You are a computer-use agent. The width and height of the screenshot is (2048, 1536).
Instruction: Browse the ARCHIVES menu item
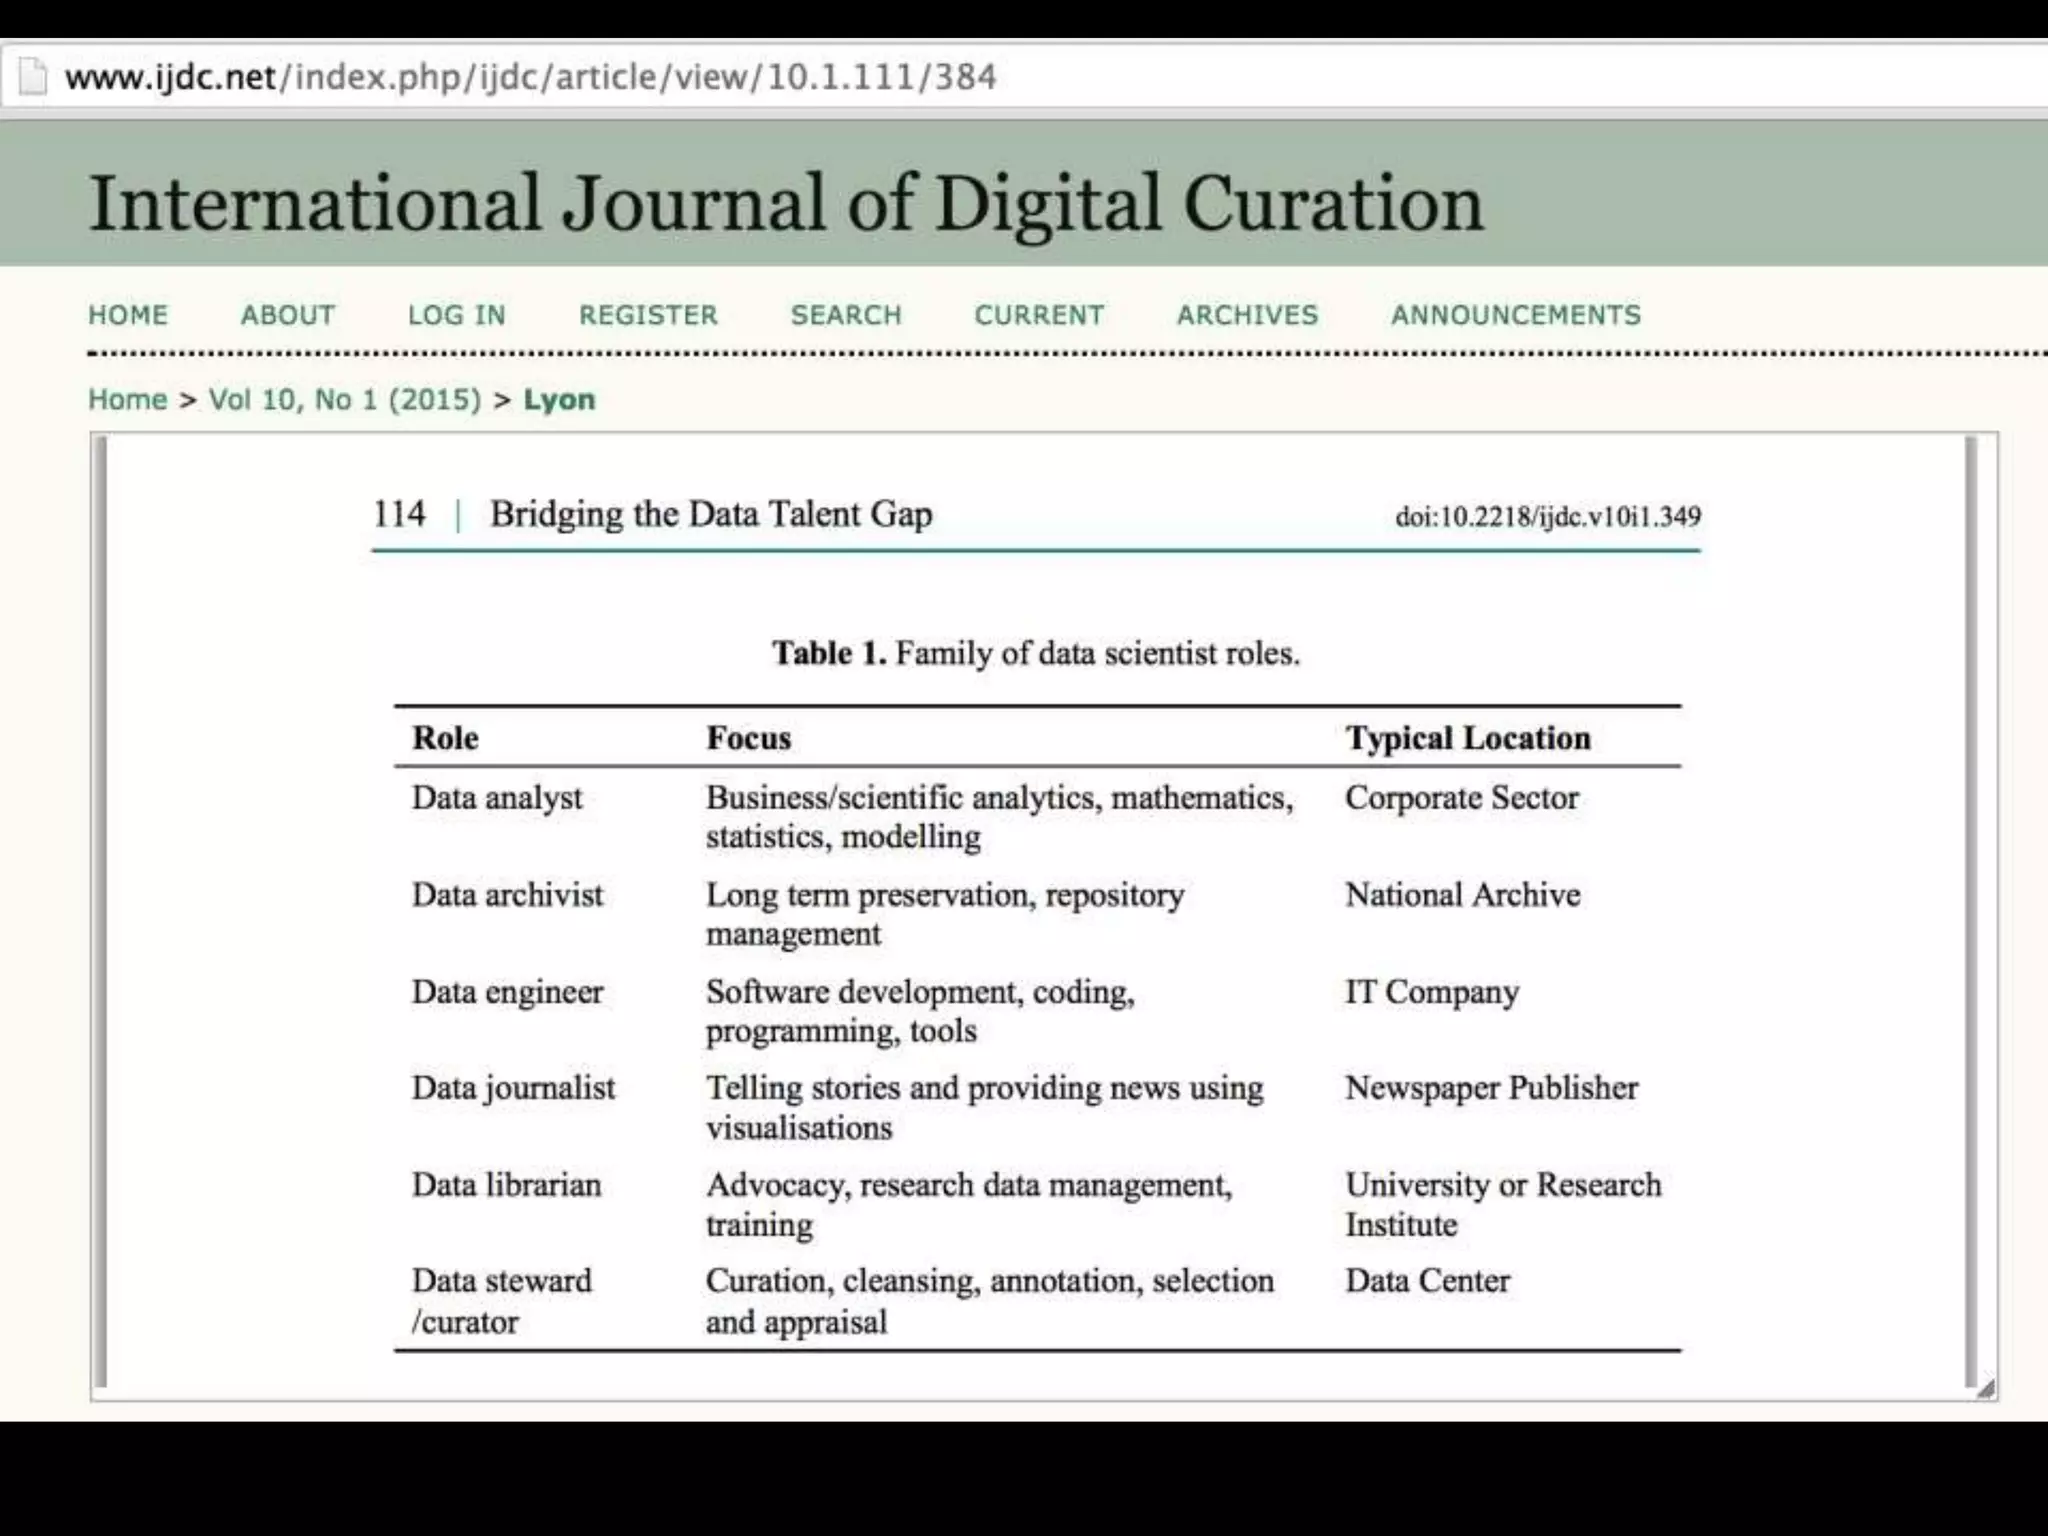(1247, 315)
